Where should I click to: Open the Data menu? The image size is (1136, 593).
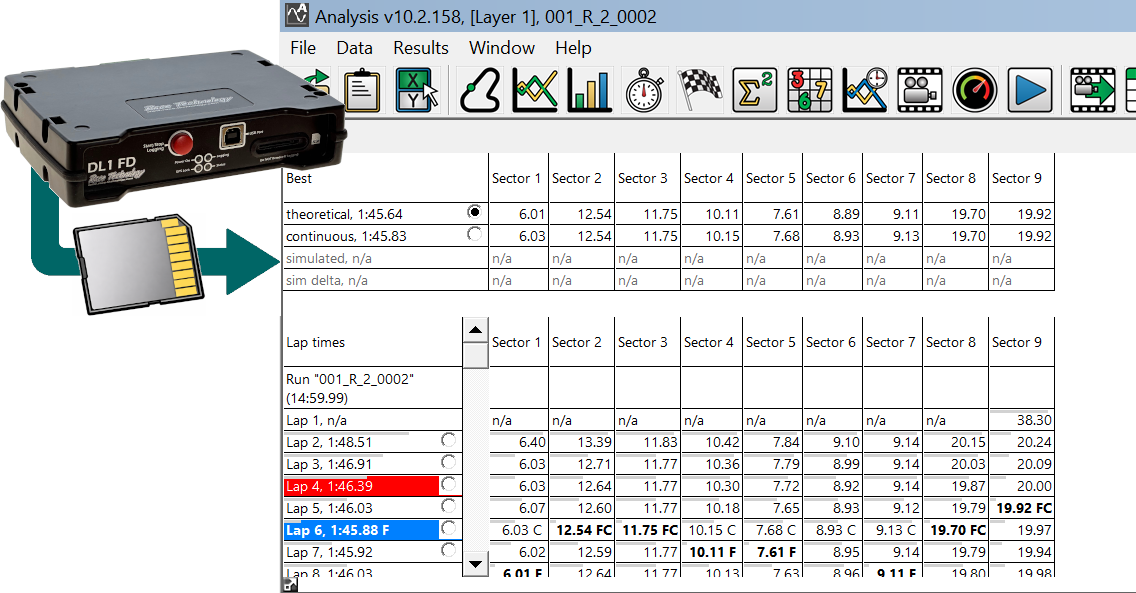[x=354, y=48]
